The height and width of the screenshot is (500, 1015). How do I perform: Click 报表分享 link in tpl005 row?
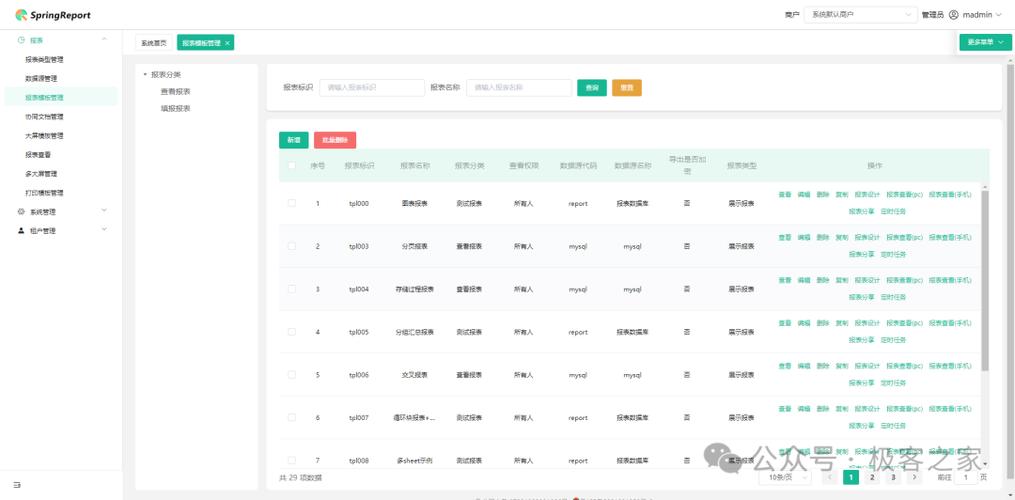coord(862,339)
